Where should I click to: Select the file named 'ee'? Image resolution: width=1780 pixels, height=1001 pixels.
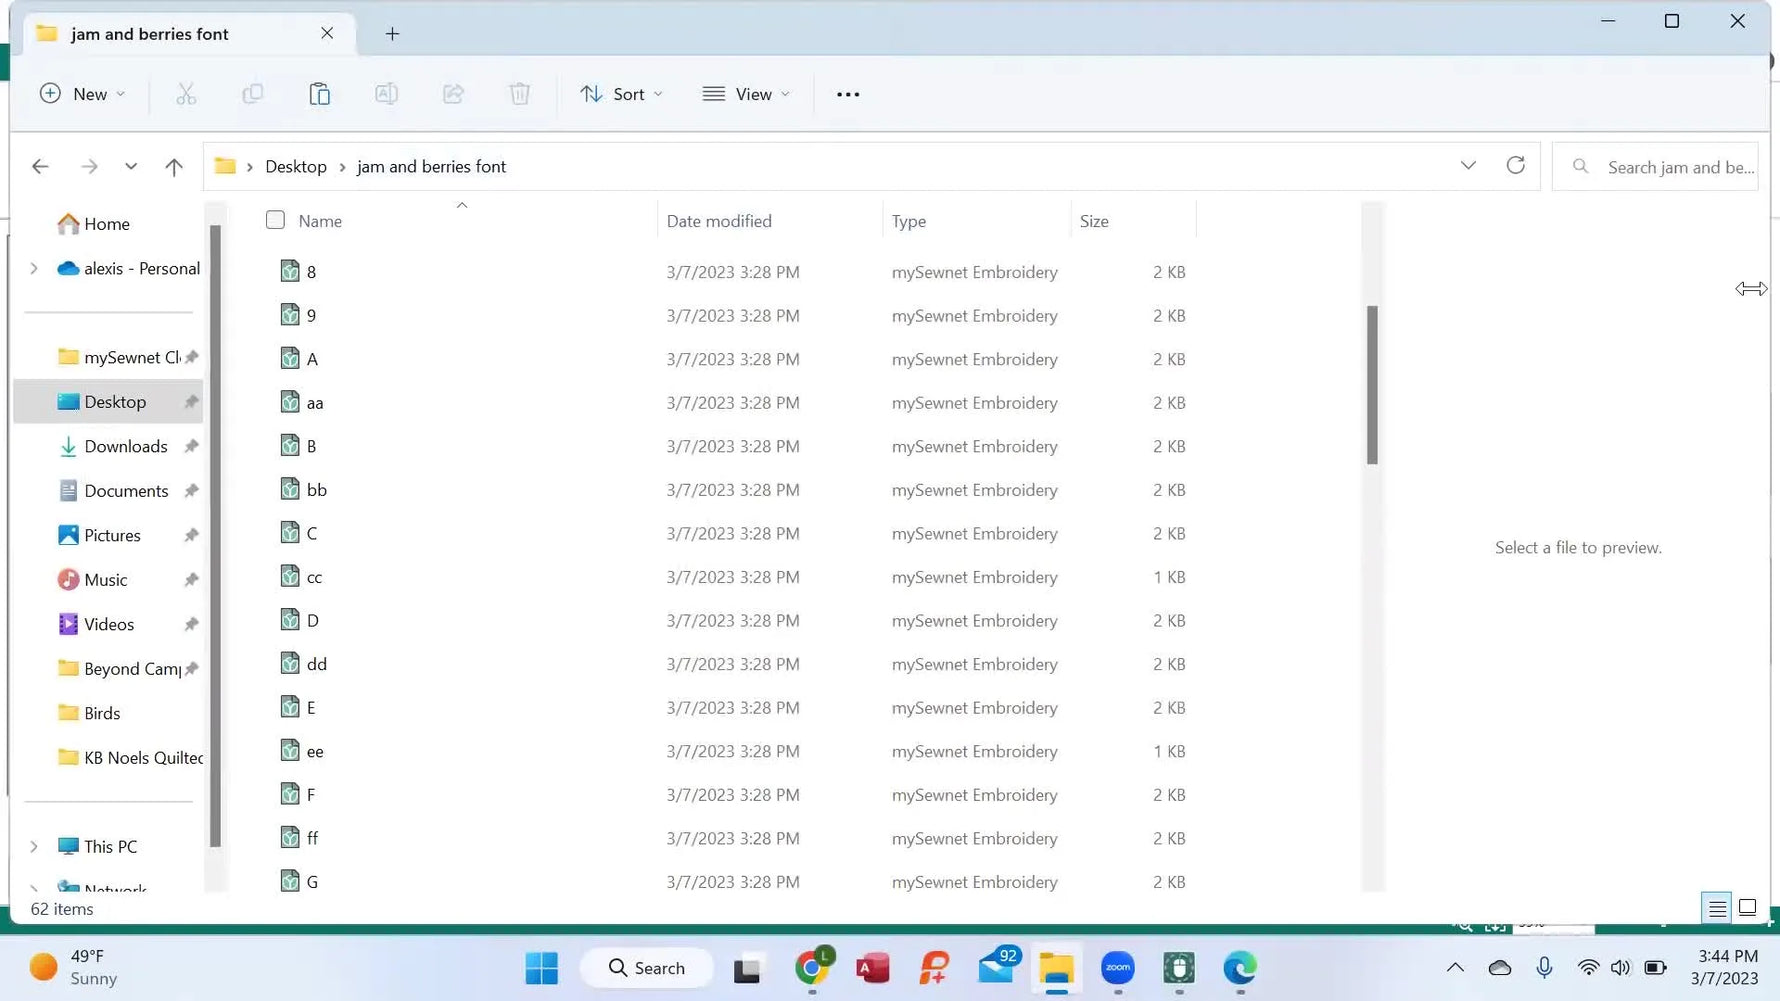(x=315, y=751)
